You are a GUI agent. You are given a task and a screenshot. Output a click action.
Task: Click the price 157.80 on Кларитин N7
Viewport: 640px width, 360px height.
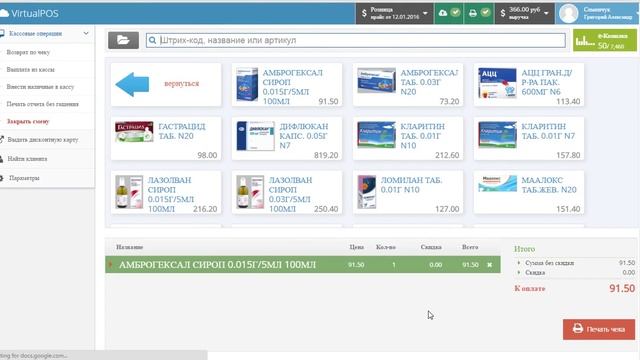coord(568,155)
